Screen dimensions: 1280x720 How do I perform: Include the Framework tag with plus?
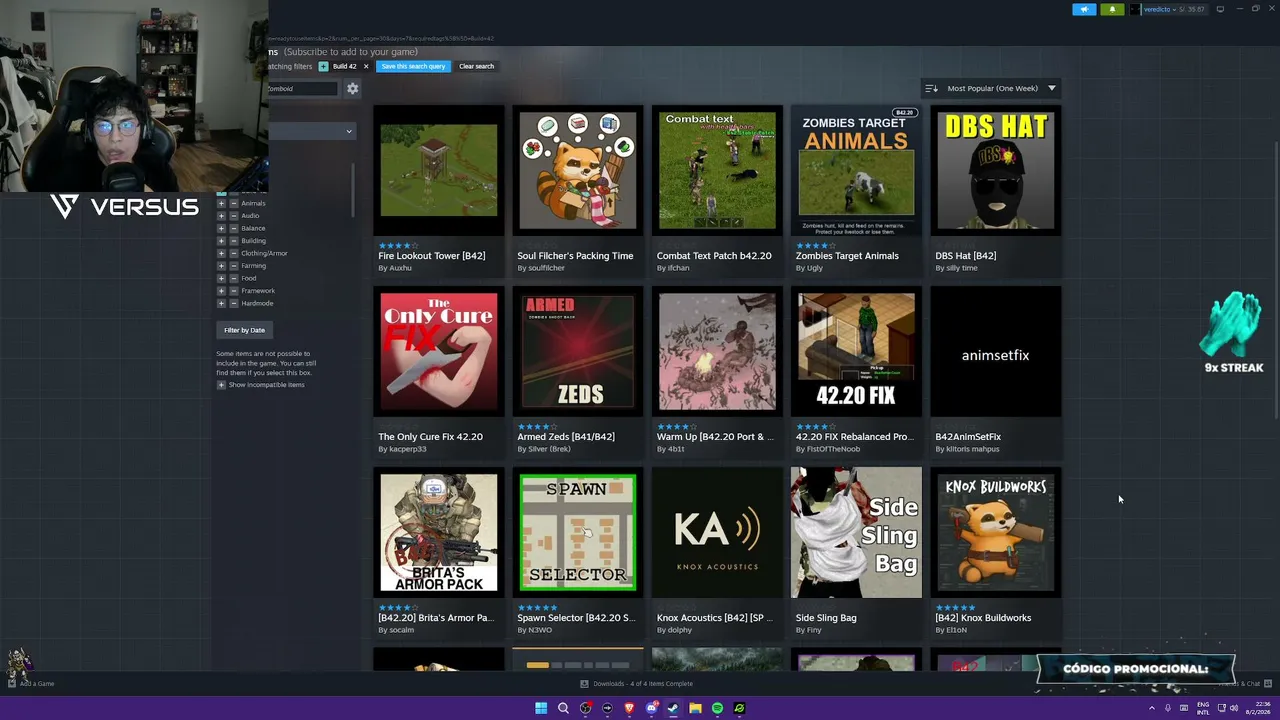(221, 291)
